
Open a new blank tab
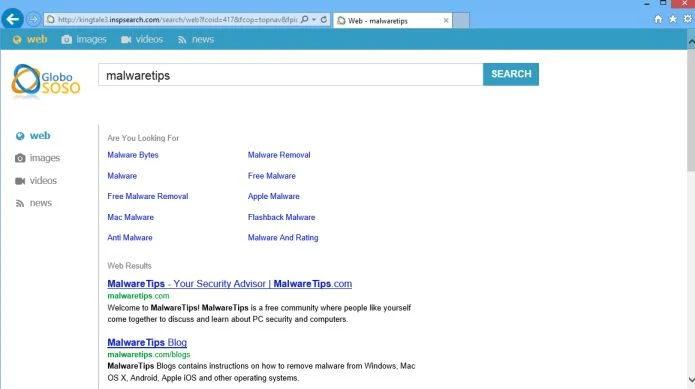[x=461, y=20]
